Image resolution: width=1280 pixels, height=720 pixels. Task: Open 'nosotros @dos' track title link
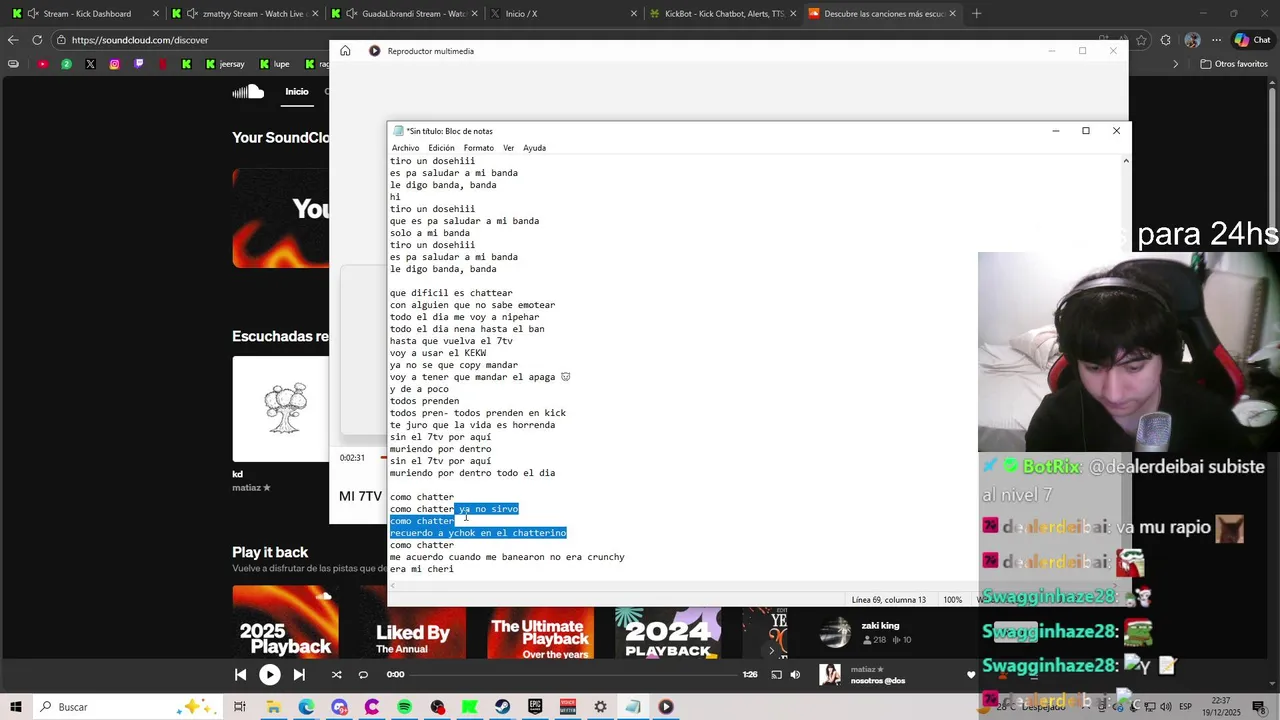878,681
